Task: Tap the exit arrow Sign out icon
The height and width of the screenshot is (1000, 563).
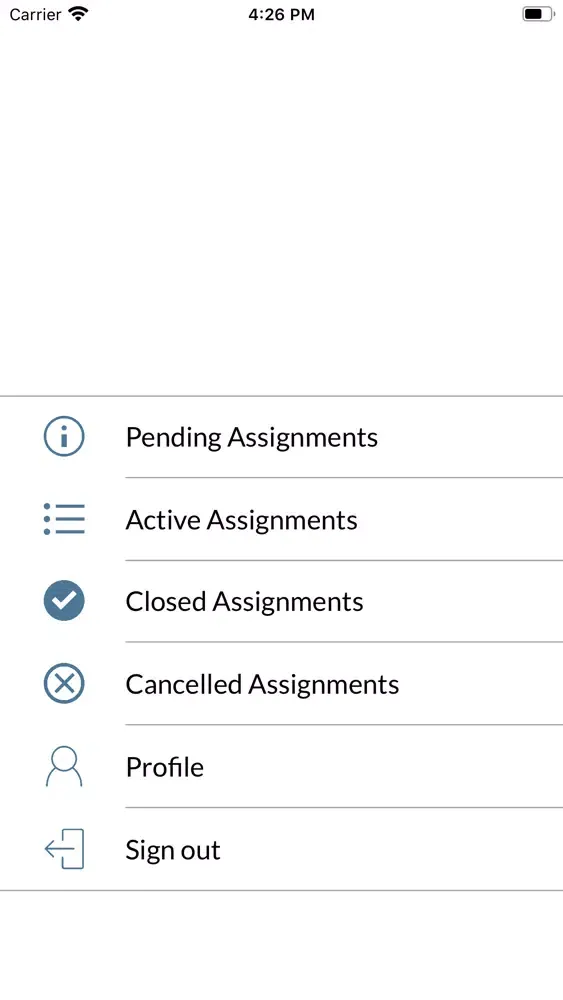Action: [x=64, y=849]
